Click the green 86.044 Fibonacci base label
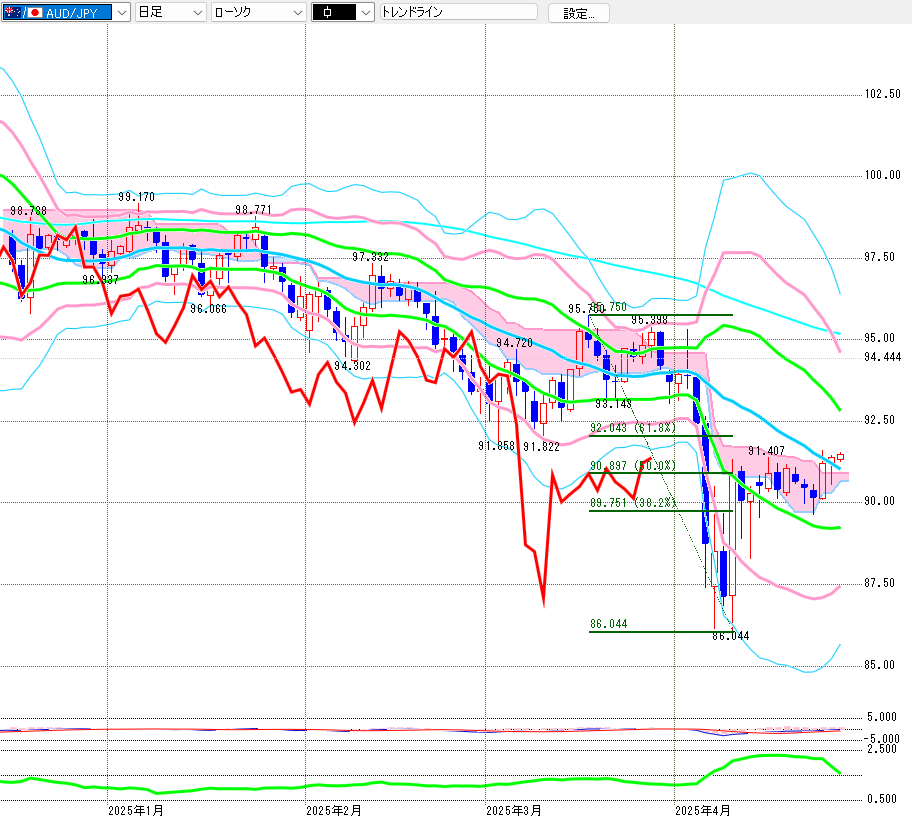 [608, 624]
